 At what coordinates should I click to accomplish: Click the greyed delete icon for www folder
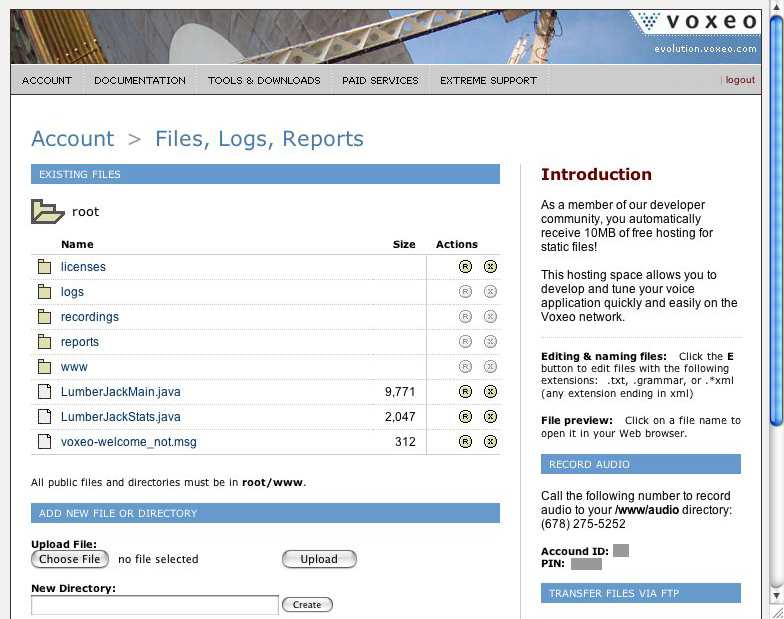point(490,366)
